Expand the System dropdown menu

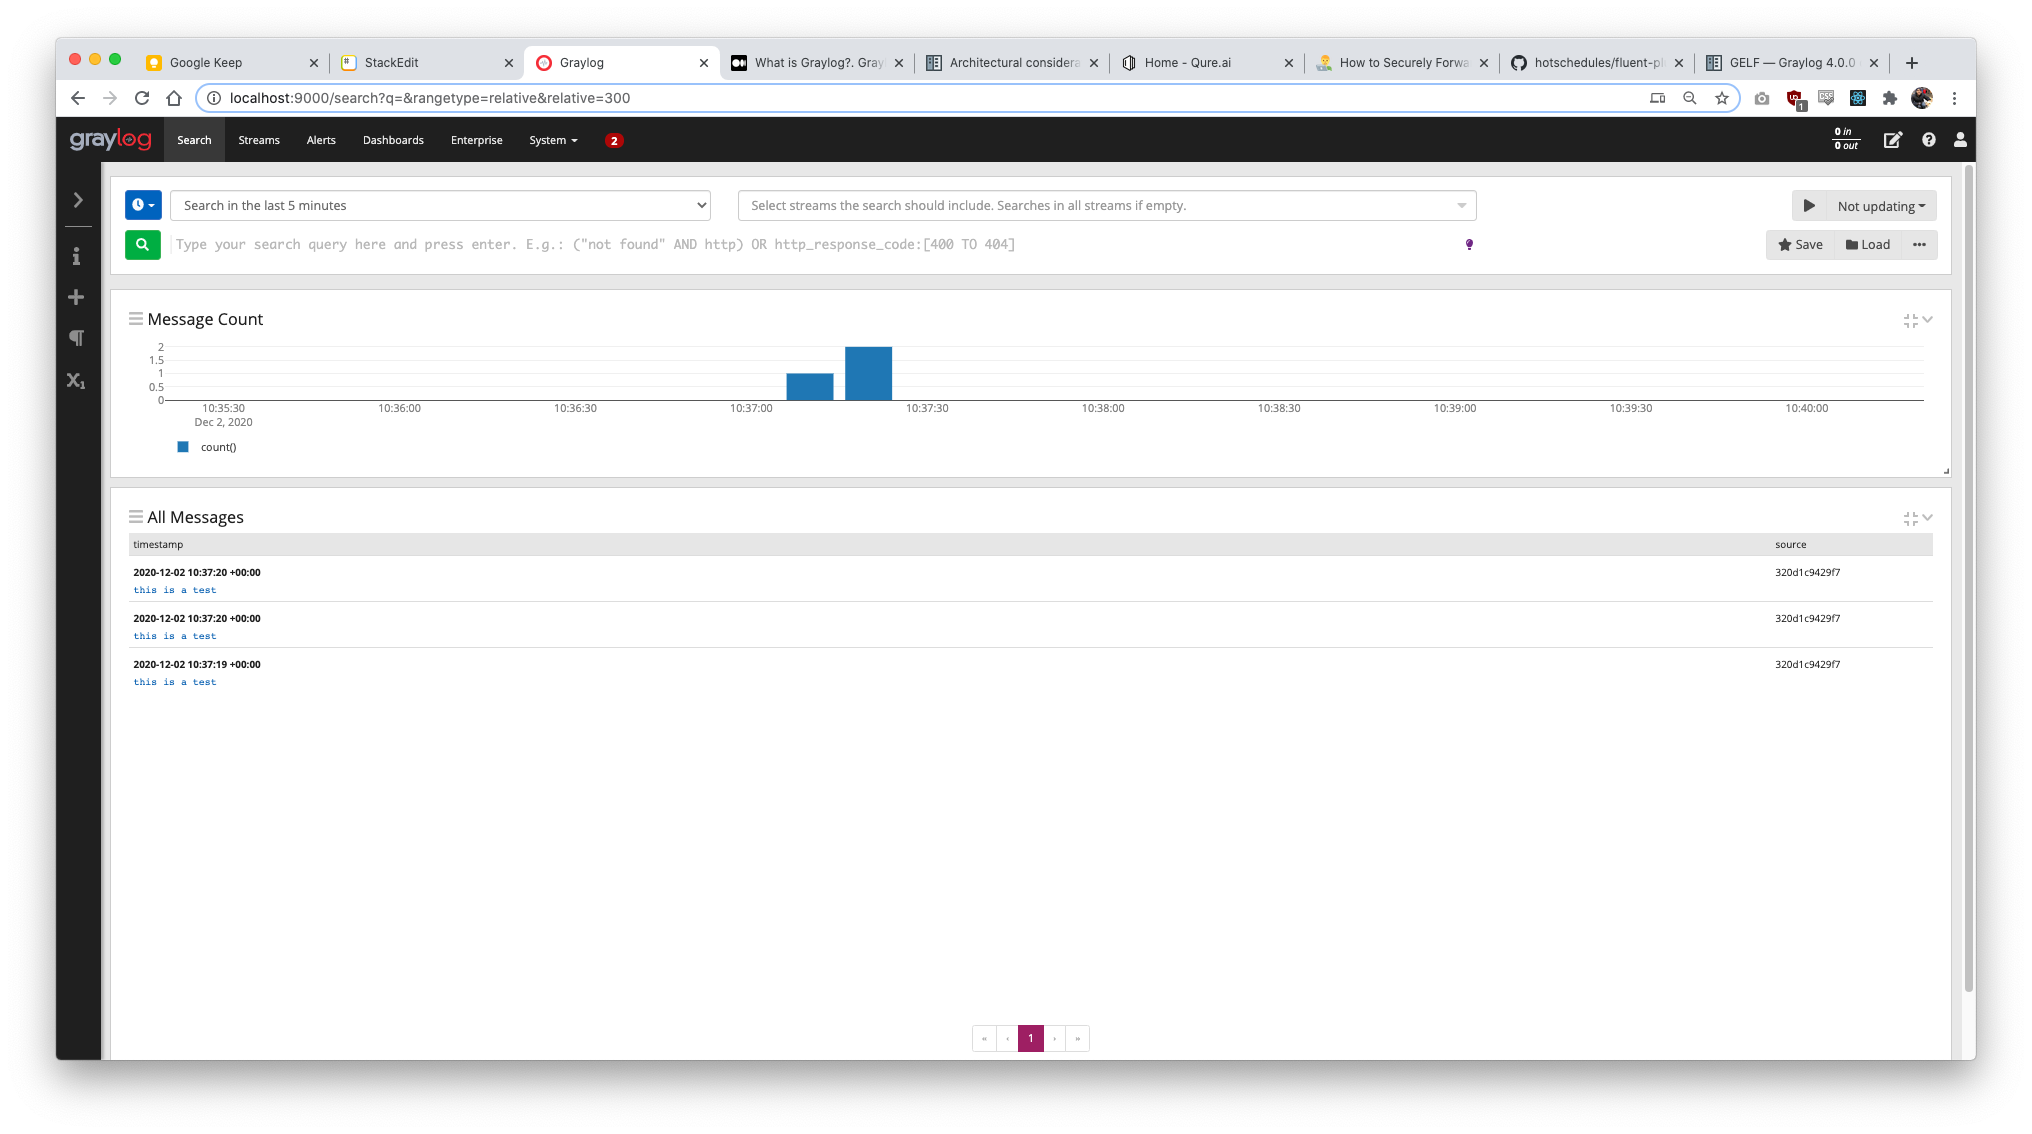(x=553, y=139)
